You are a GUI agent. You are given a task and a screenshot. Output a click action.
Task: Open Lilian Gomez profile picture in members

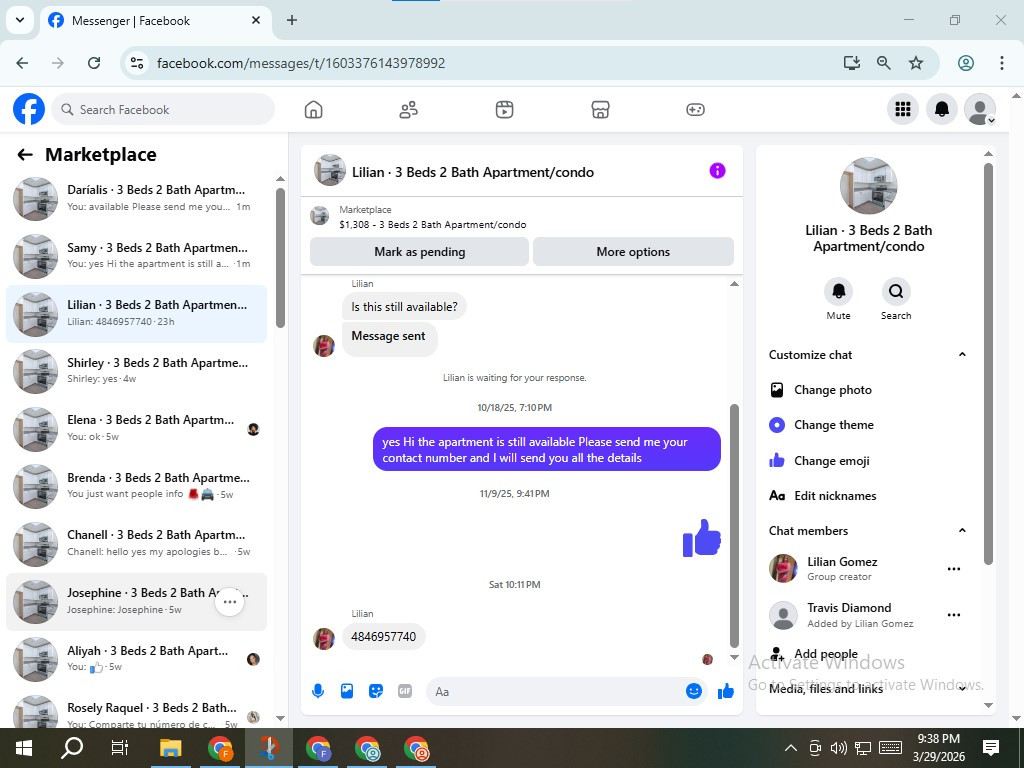783,568
